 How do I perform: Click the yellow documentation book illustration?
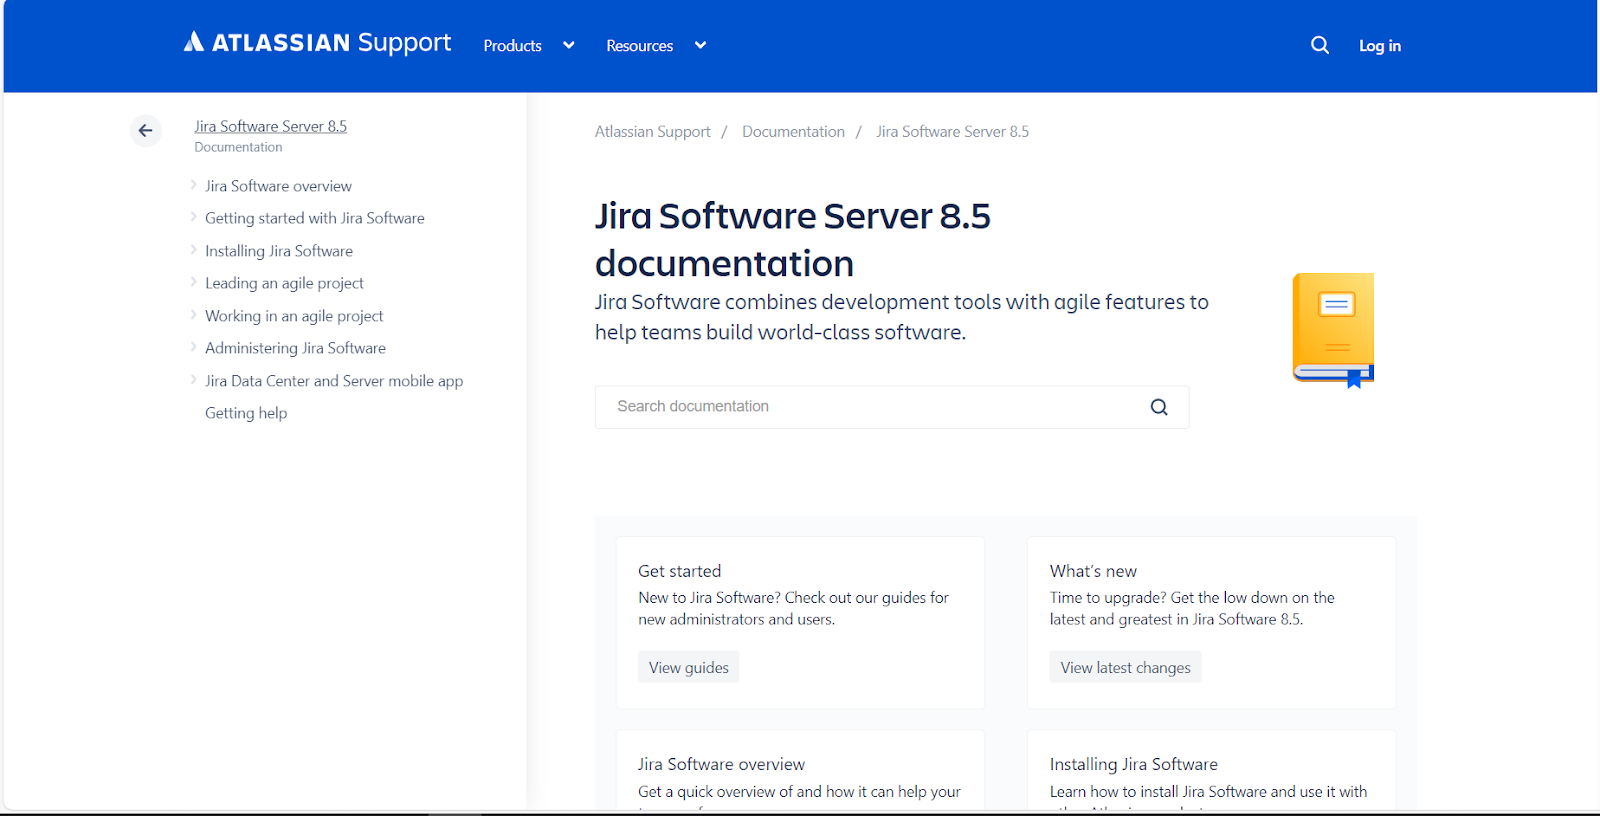[x=1333, y=330]
